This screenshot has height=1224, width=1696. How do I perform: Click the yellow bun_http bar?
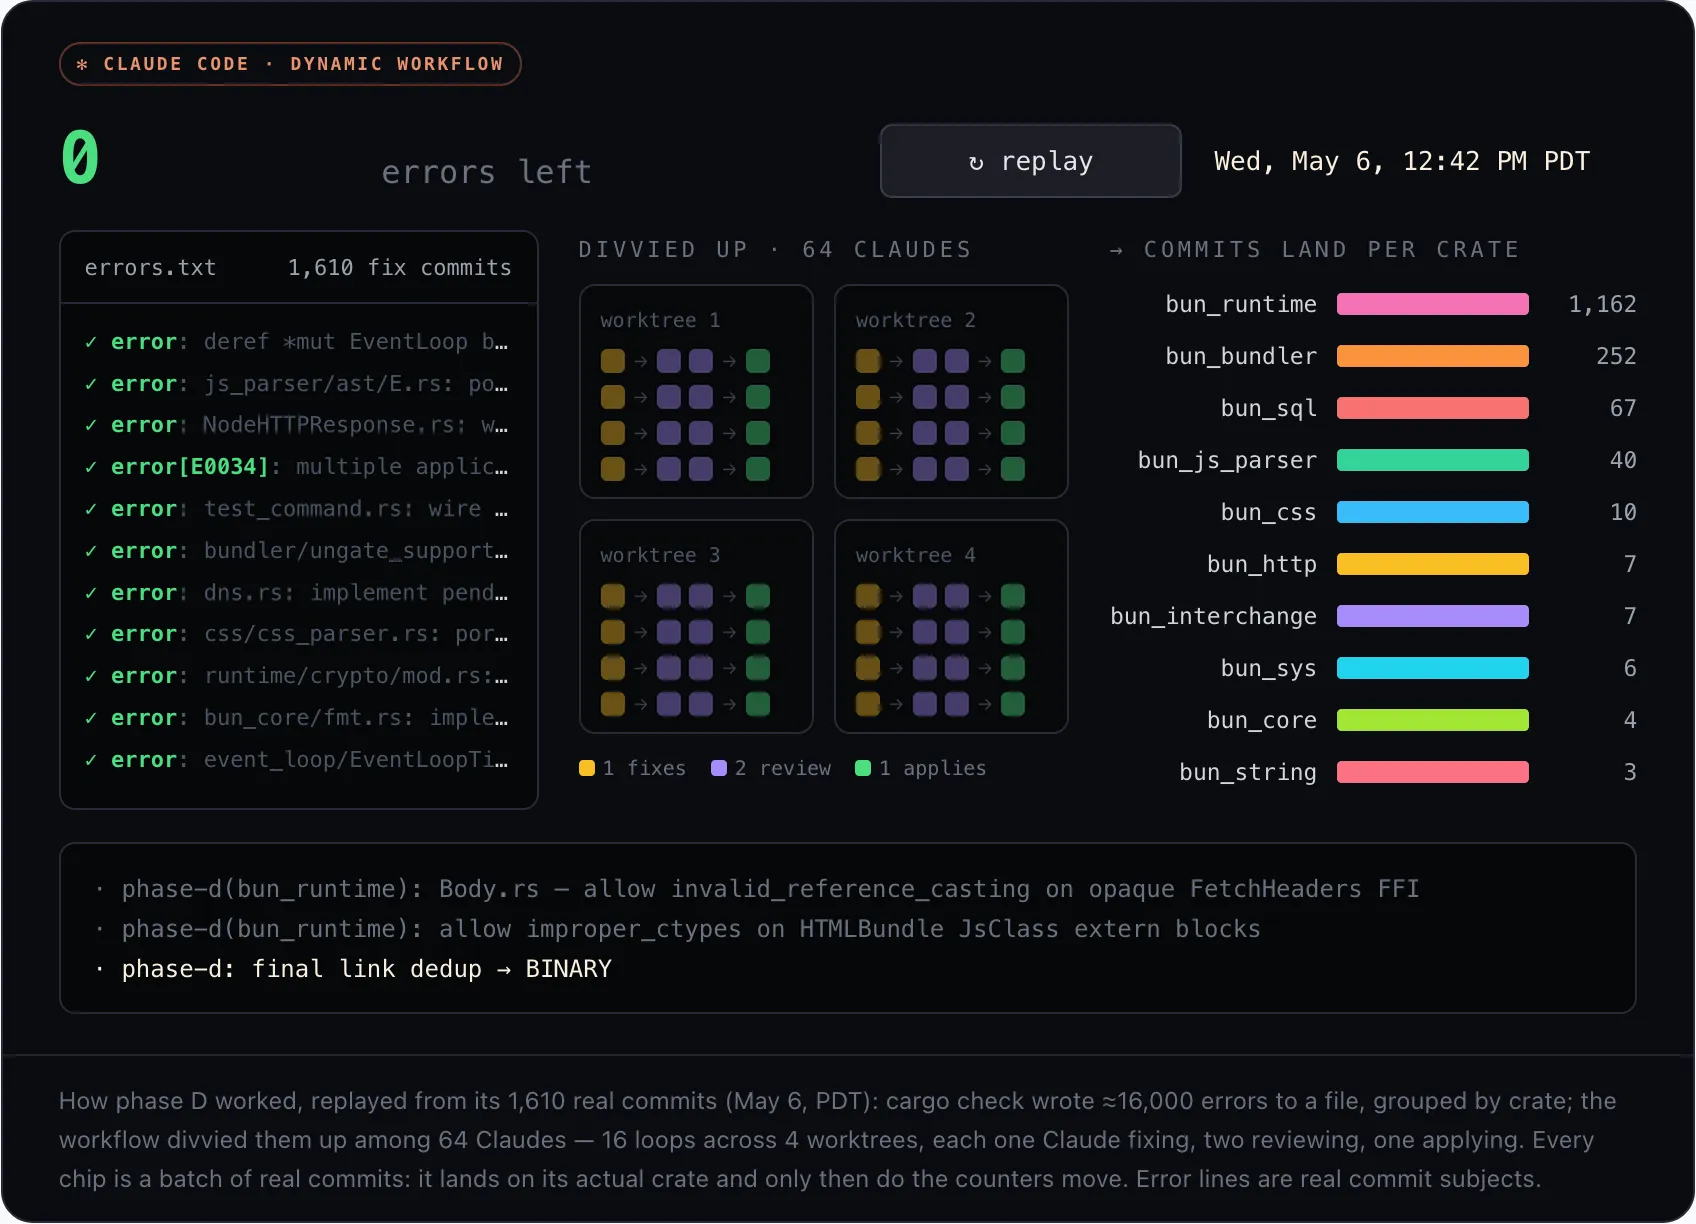point(1433,564)
